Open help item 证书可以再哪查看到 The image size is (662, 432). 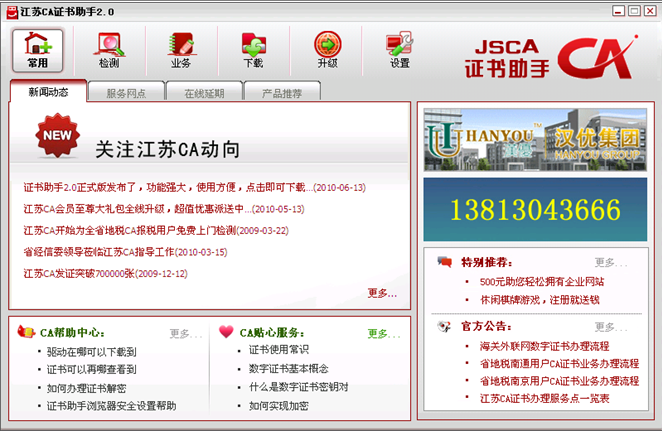click(x=92, y=370)
